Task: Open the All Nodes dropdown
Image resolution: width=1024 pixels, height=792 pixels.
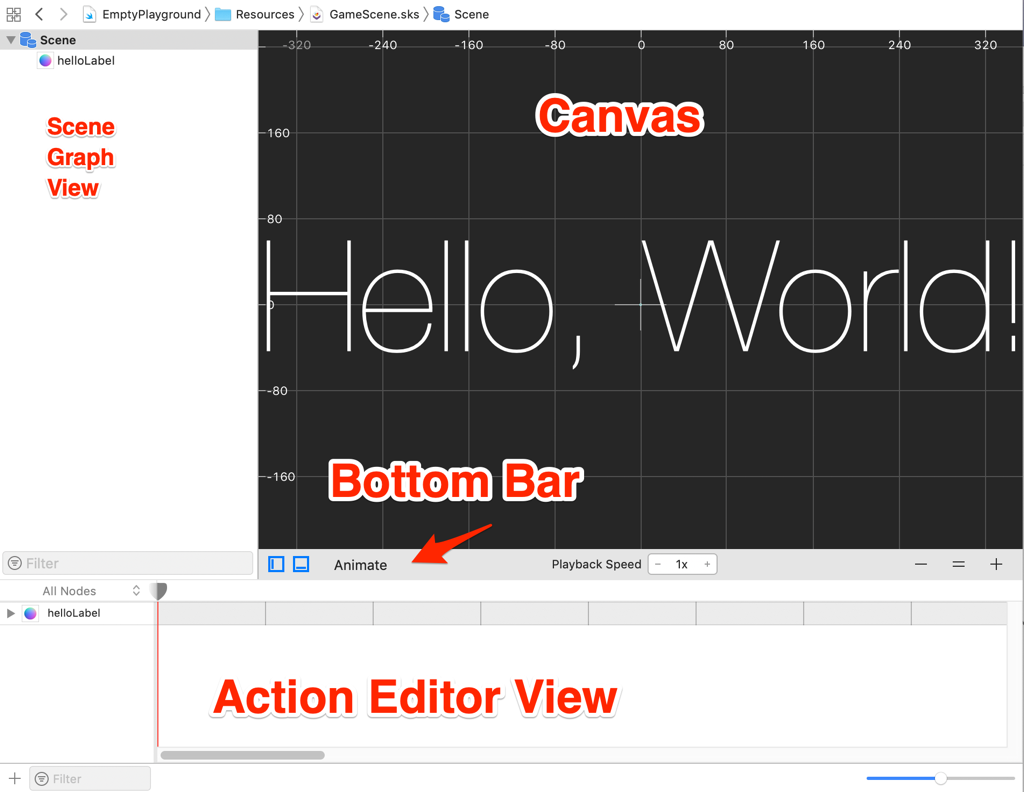Action: [x=90, y=591]
